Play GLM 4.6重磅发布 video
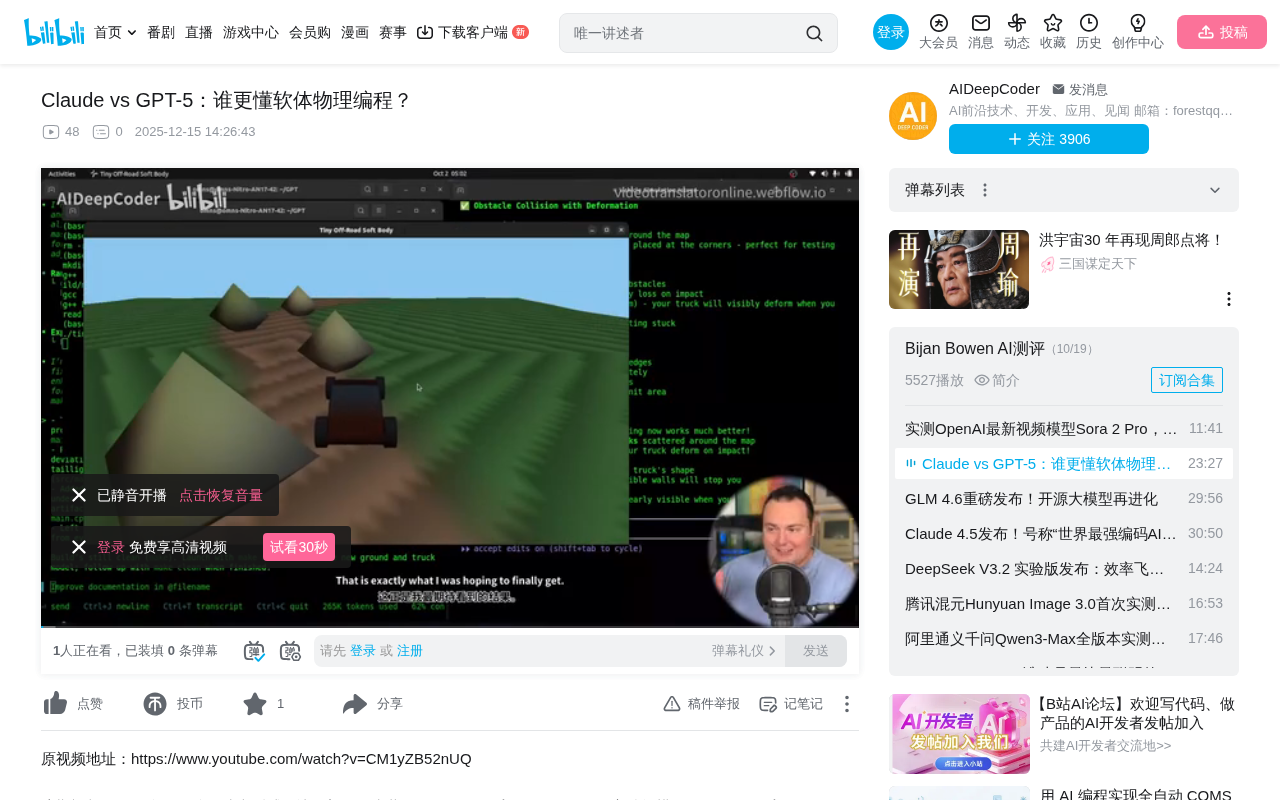The height and width of the screenshot is (800, 1280). 1064,498
